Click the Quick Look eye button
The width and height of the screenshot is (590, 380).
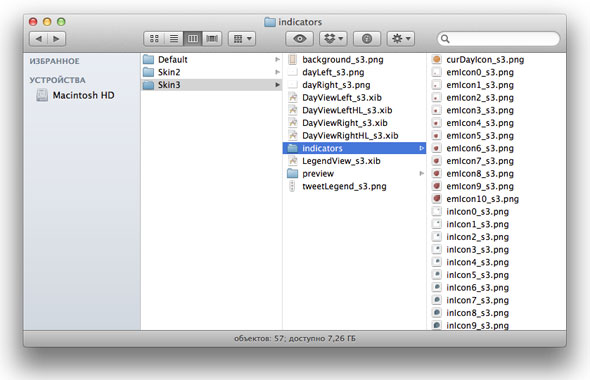click(x=300, y=39)
